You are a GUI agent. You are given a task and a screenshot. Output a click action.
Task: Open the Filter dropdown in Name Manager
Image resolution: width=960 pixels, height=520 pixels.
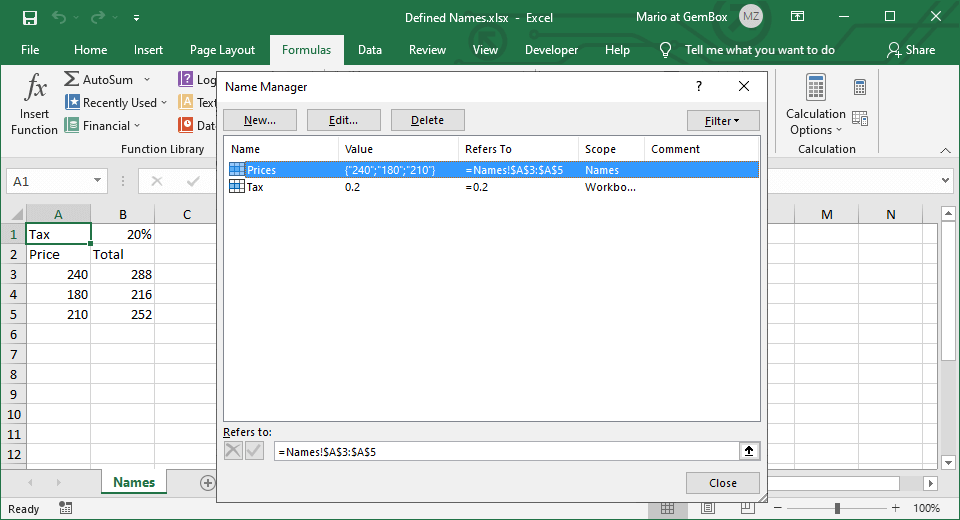click(x=723, y=120)
